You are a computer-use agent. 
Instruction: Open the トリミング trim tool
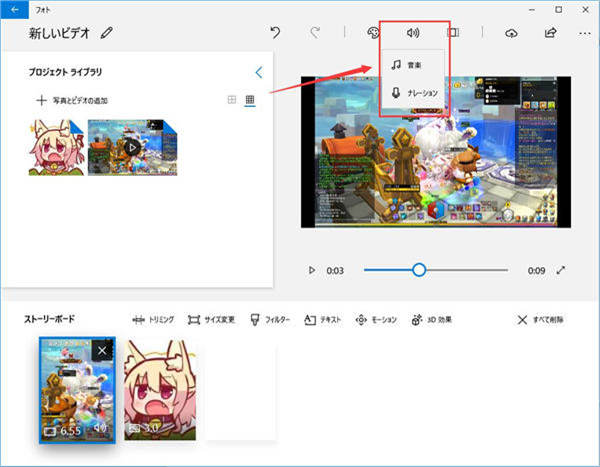(153, 320)
